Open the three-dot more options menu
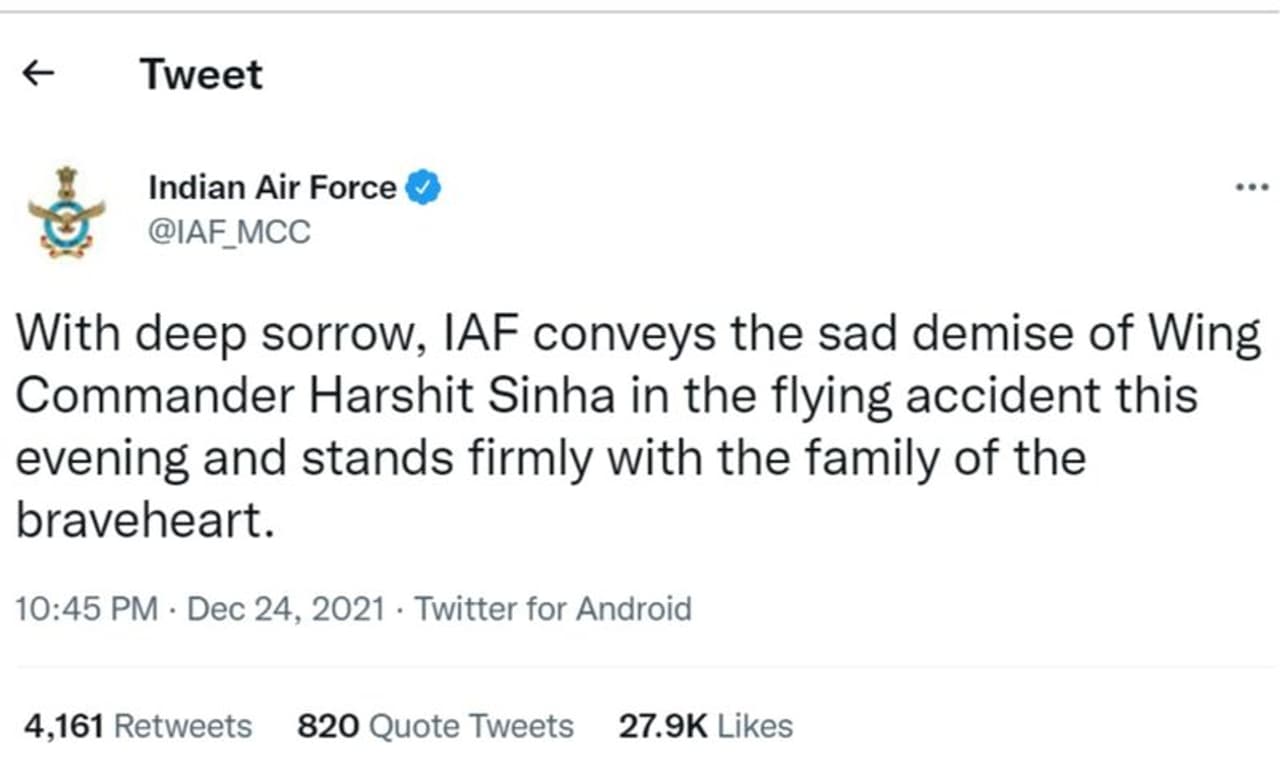Image resolution: width=1280 pixels, height=765 pixels. click(1251, 186)
